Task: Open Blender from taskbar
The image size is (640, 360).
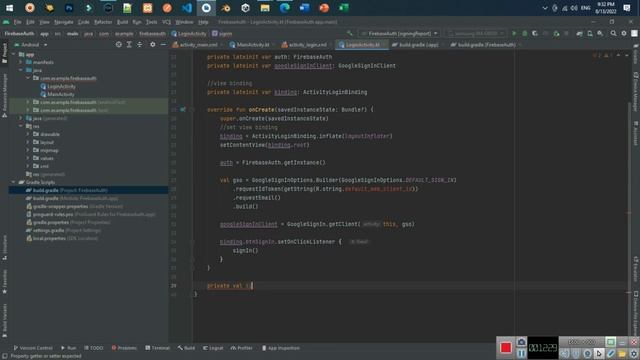Action: 226,8
